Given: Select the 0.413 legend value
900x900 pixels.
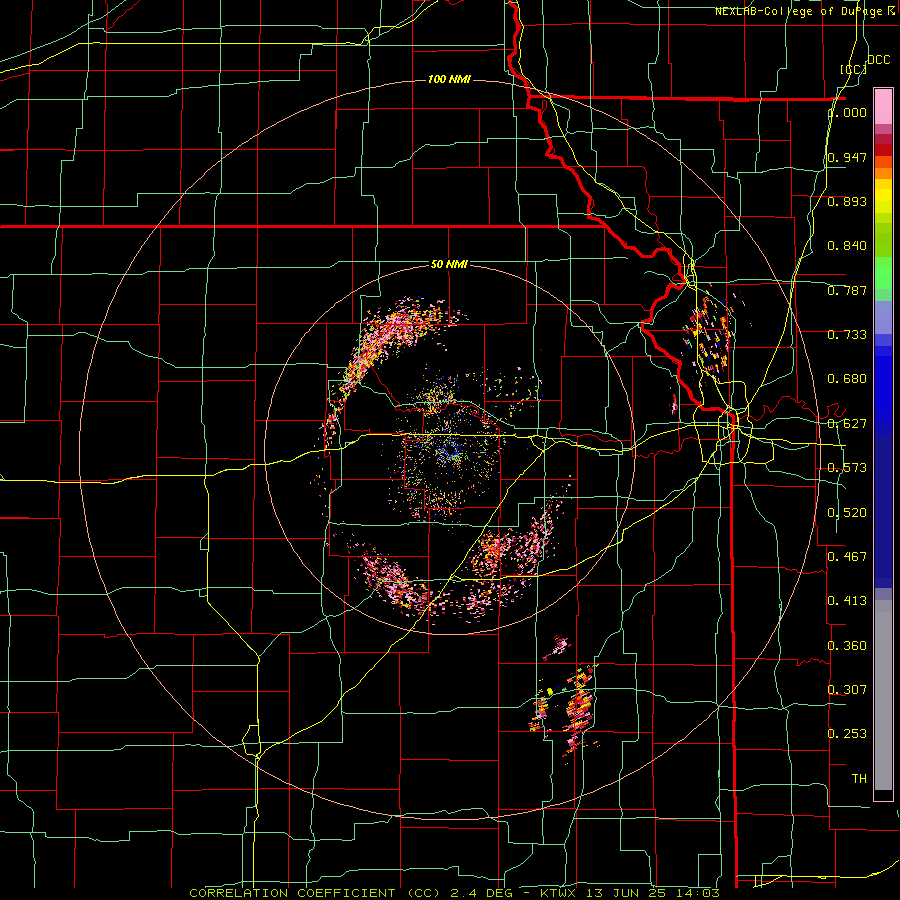Looking at the screenshot, I should tap(847, 601).
